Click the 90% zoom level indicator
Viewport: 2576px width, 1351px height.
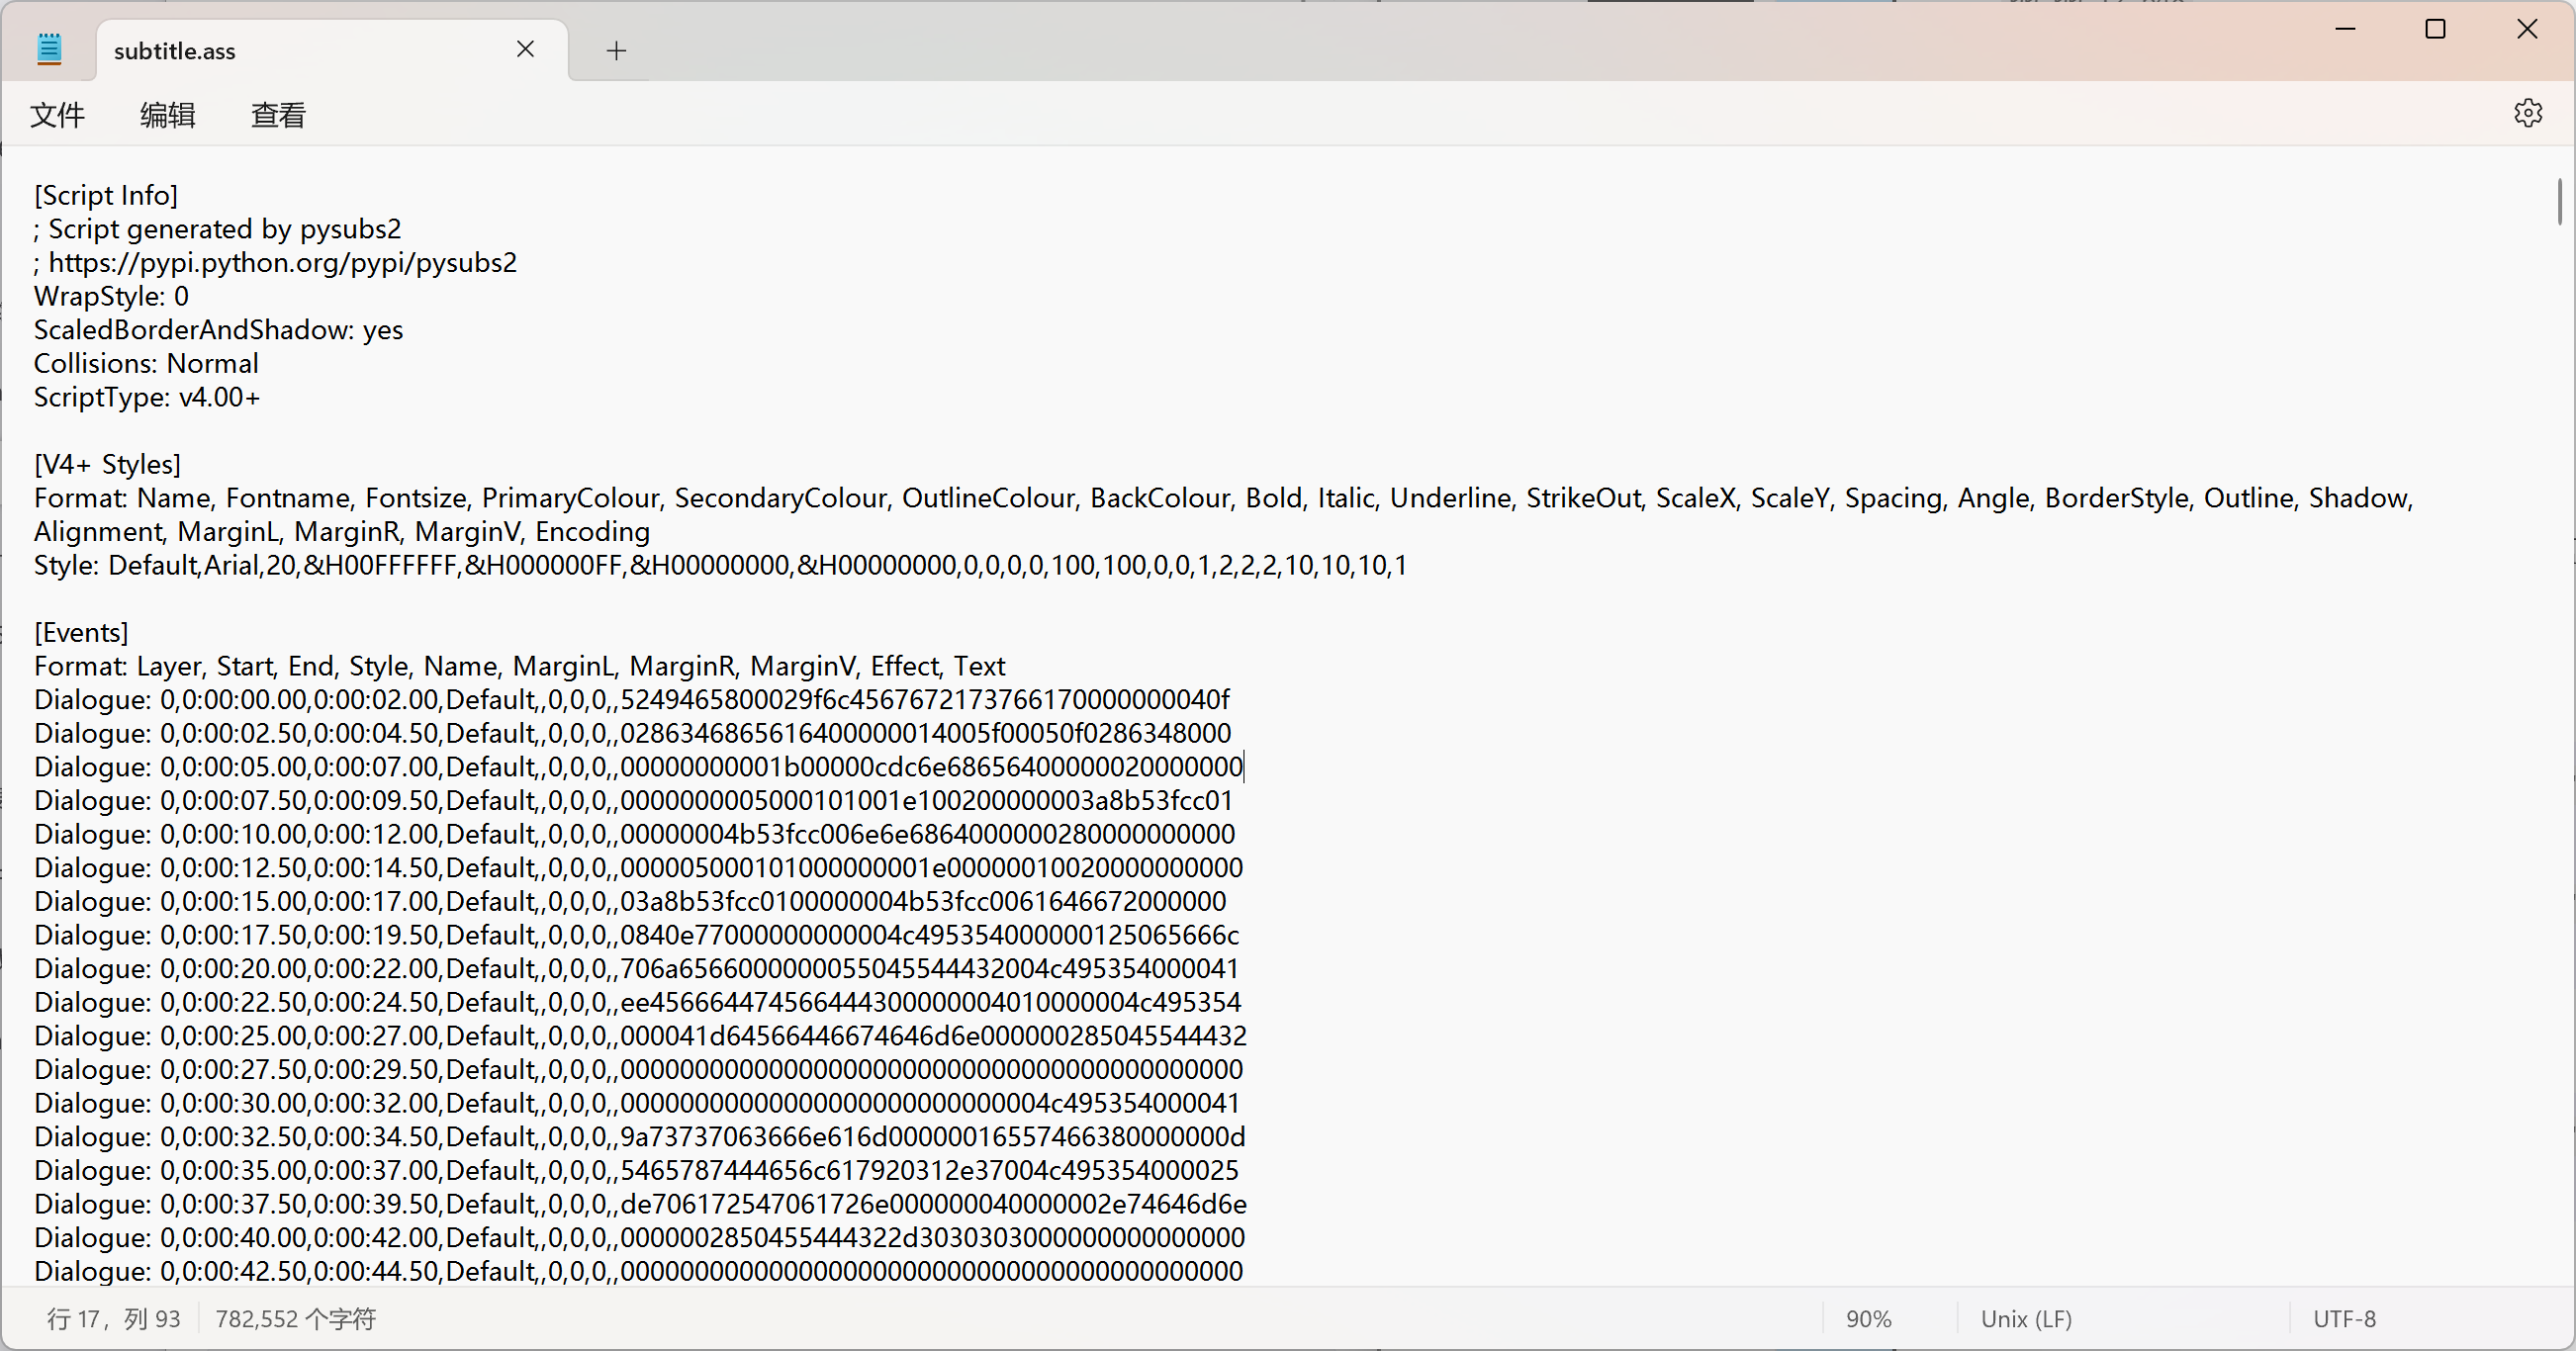pyautogui.click(x=1868, y=1319)
